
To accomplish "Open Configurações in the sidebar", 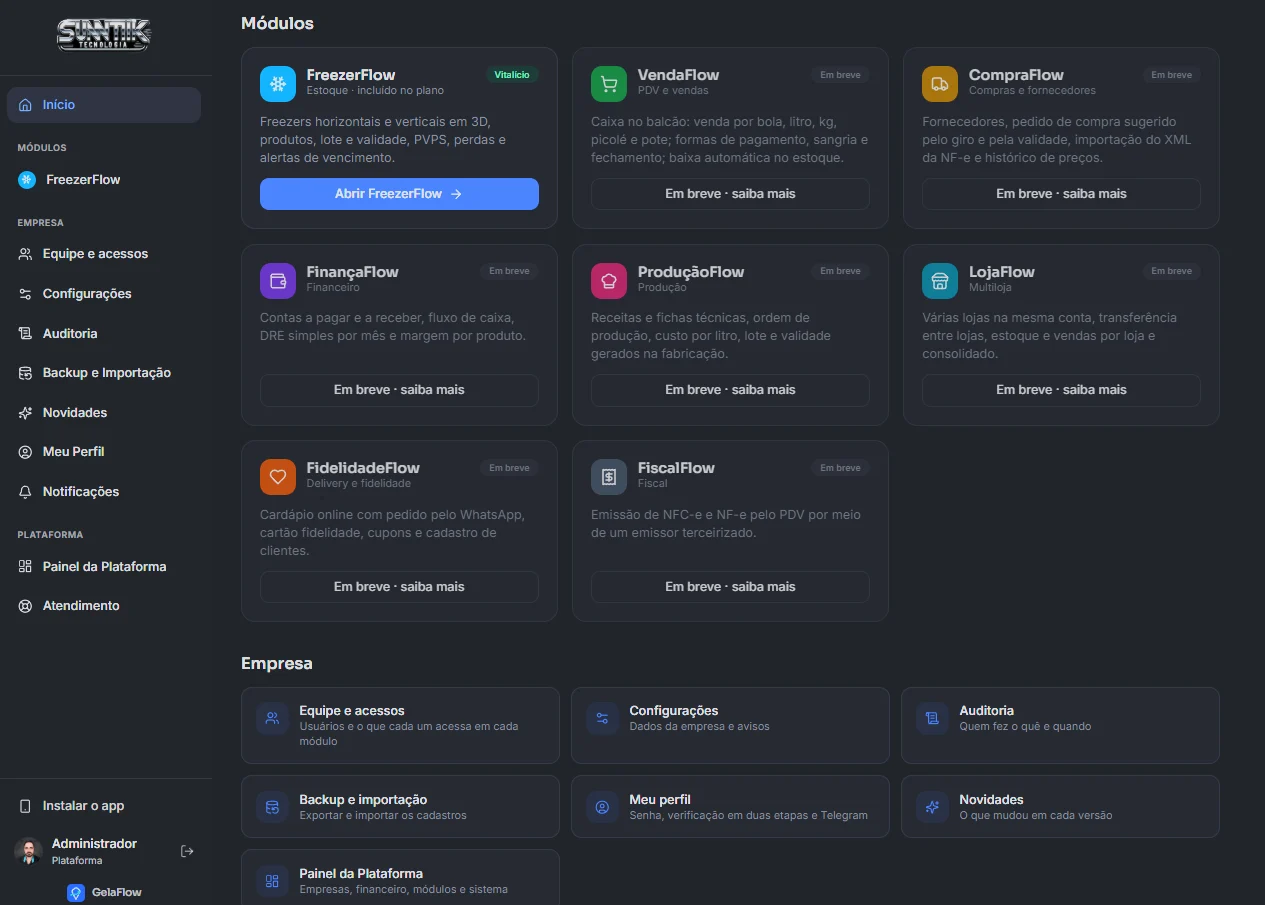I will pyautogui.click(x=104, y=294).
